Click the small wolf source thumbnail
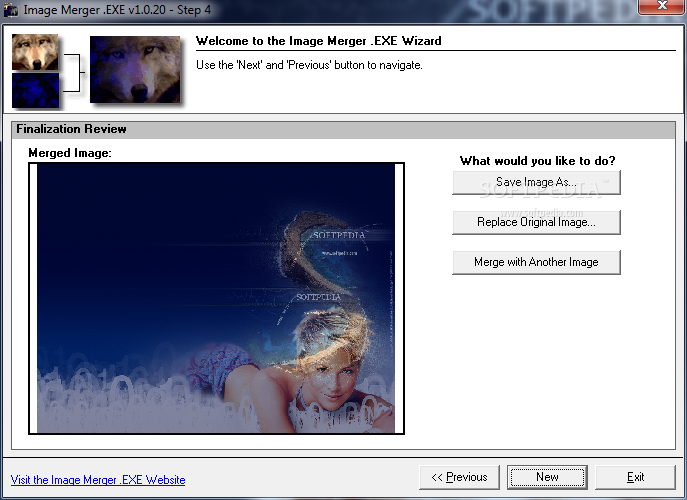687x500 pixels. 35,52
